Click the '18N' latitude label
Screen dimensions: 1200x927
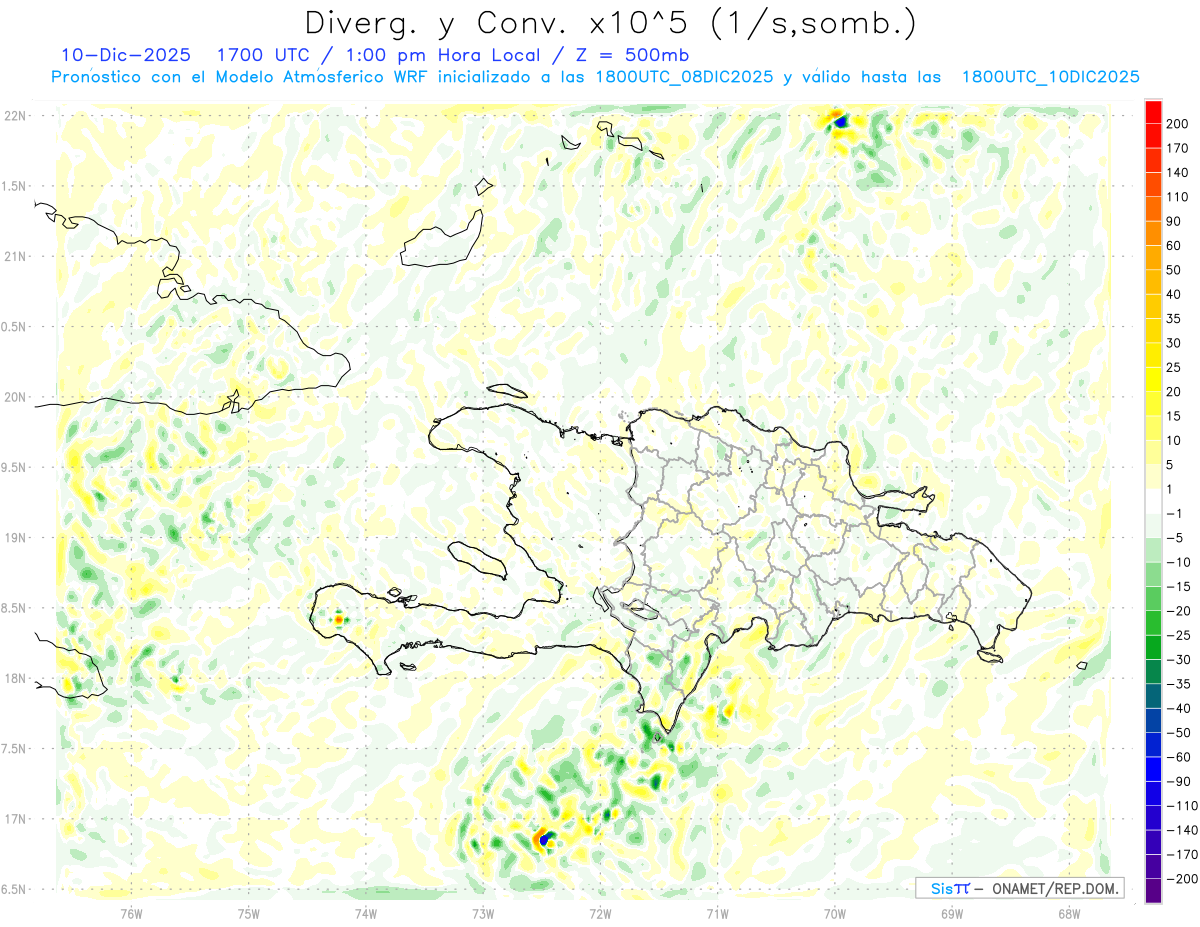[x=14, y=678]
